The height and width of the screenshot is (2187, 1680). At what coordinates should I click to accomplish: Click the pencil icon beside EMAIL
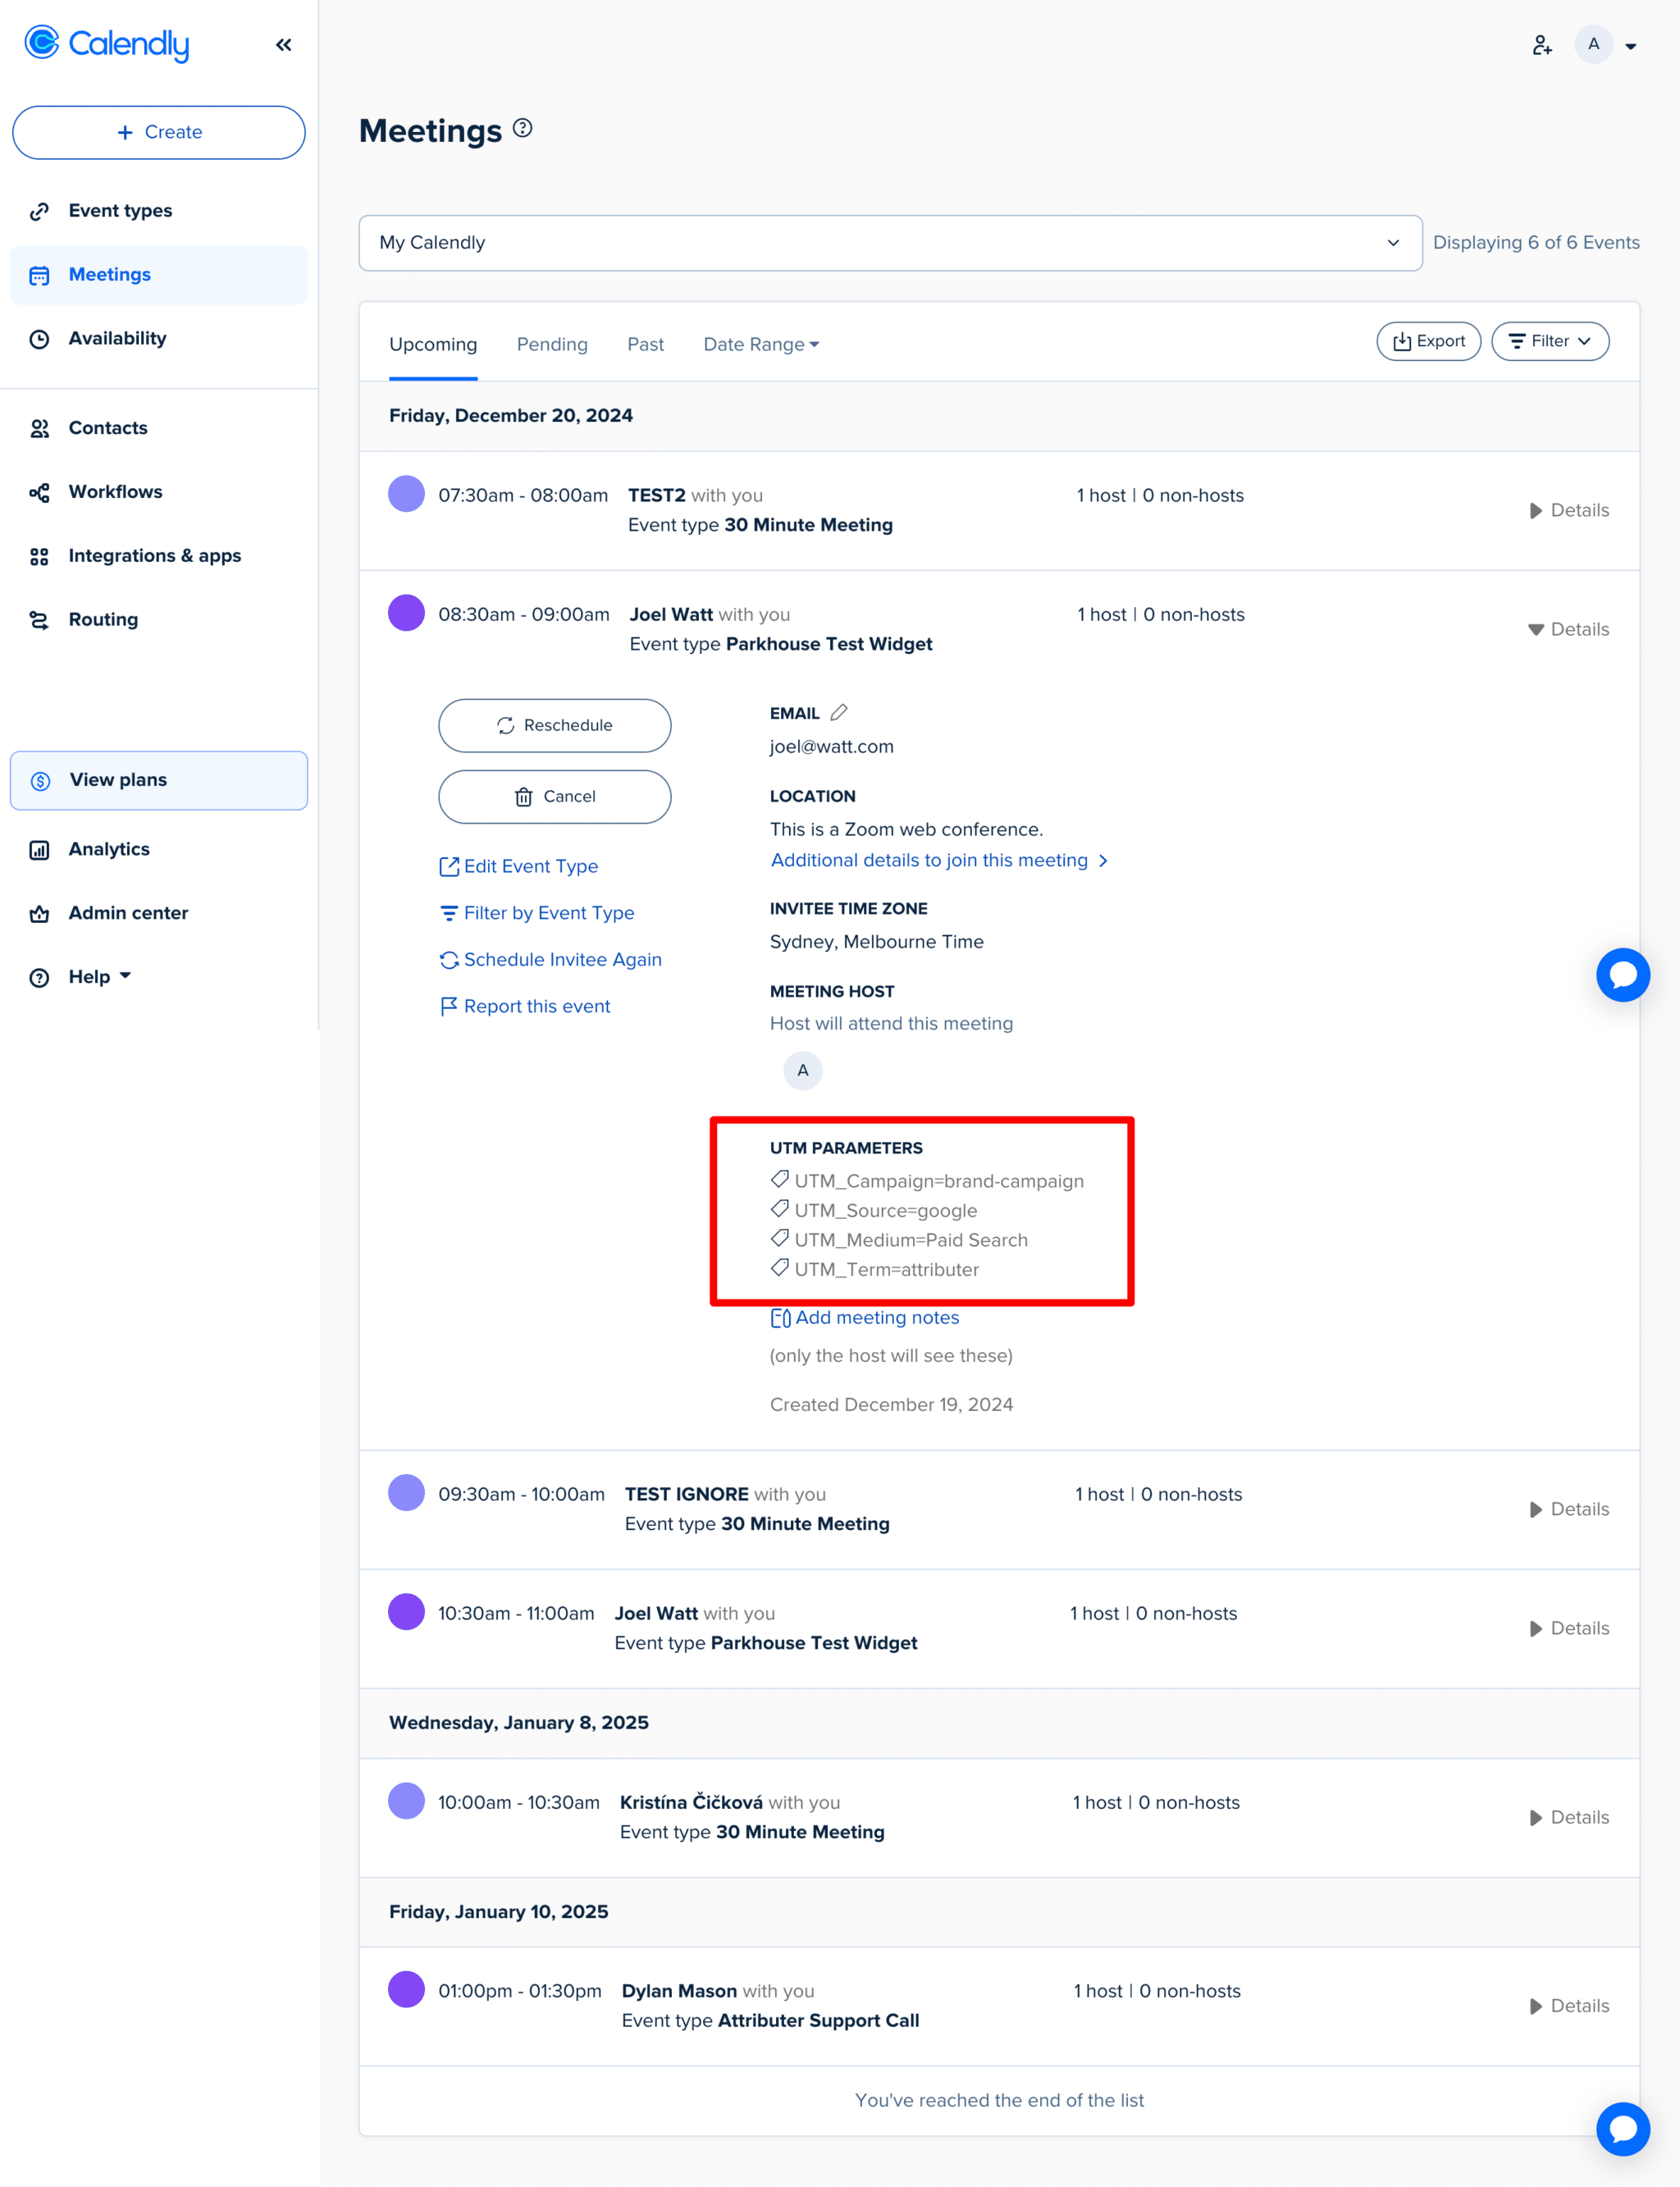pyautogui.click(x=839, y=712)
